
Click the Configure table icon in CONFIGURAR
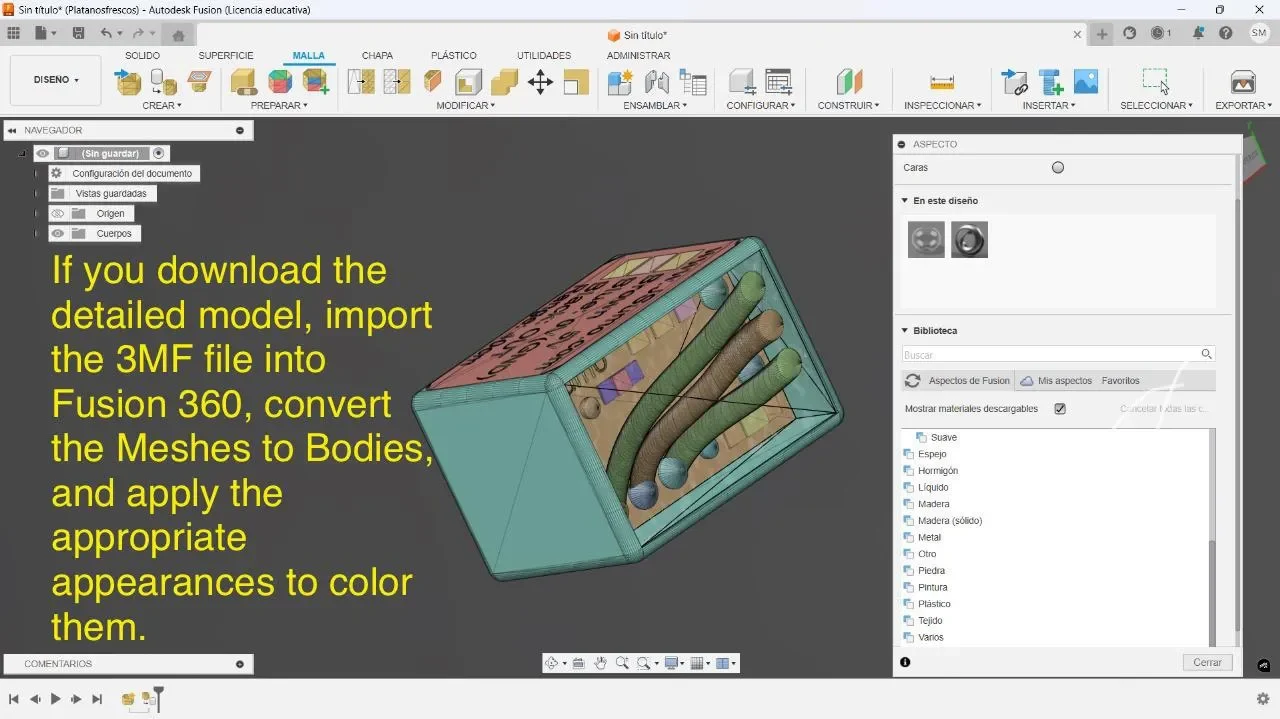pos(778,82)
